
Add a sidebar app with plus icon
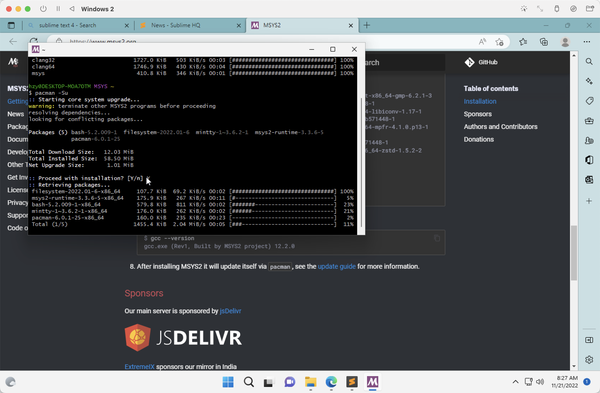(589, 201)
